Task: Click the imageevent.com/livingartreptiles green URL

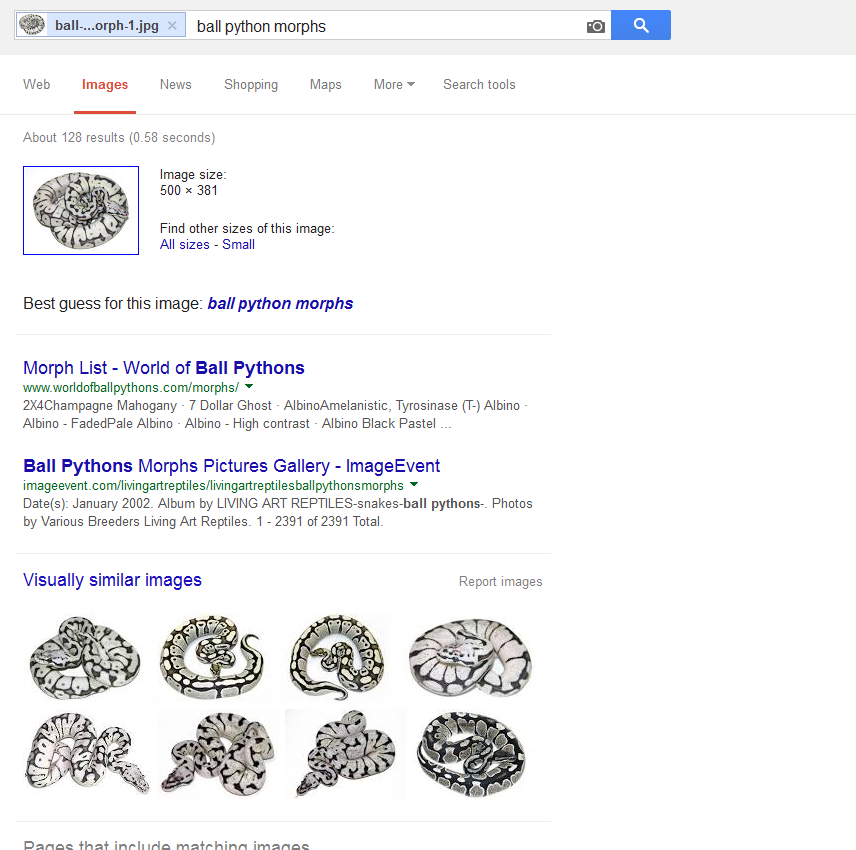Action: pyautogui.click(x=213, y=486)
